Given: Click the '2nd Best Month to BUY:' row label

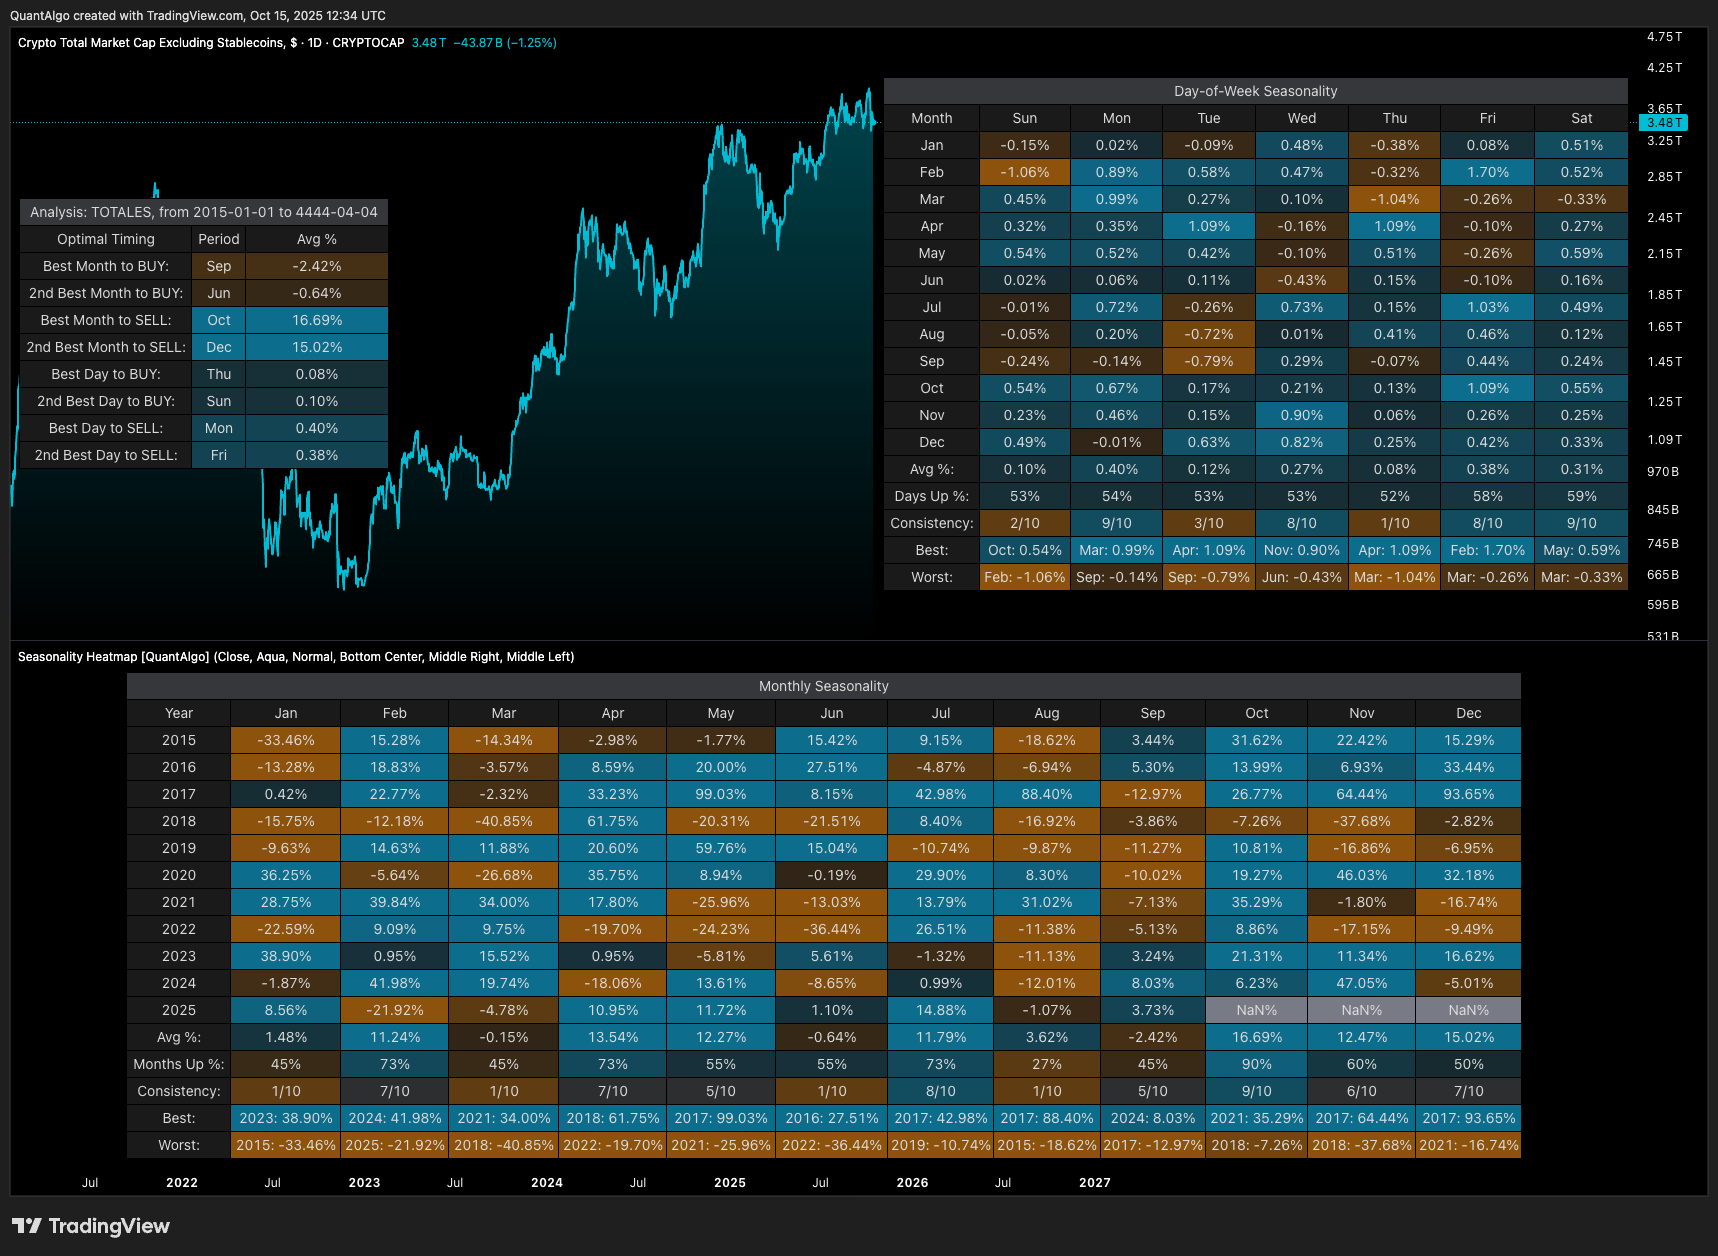Looking at the screenshot, I should pyautogui.click(x=106, y=293).
